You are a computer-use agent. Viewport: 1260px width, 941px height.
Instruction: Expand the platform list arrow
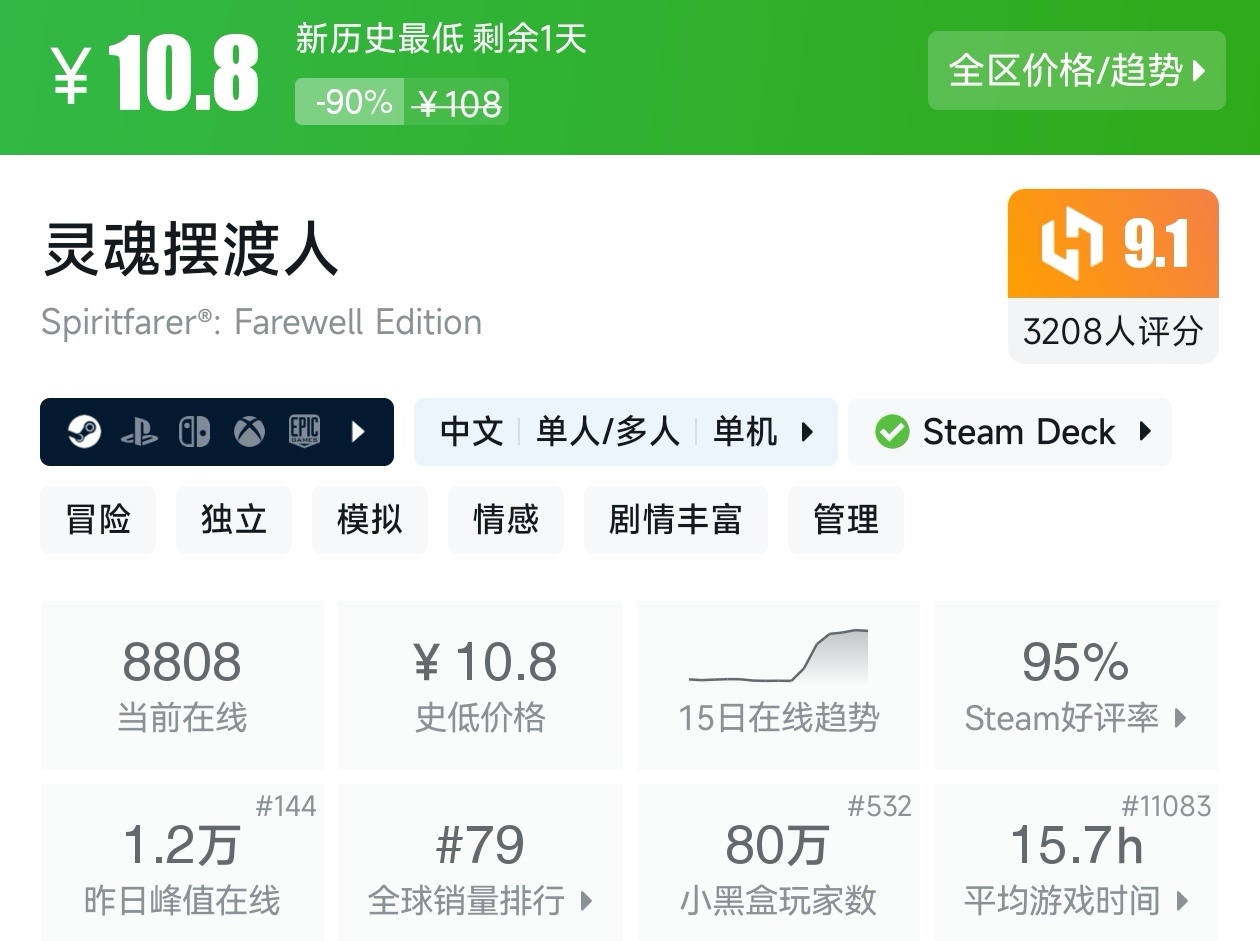pyautogui.click(x=358, y=432)
